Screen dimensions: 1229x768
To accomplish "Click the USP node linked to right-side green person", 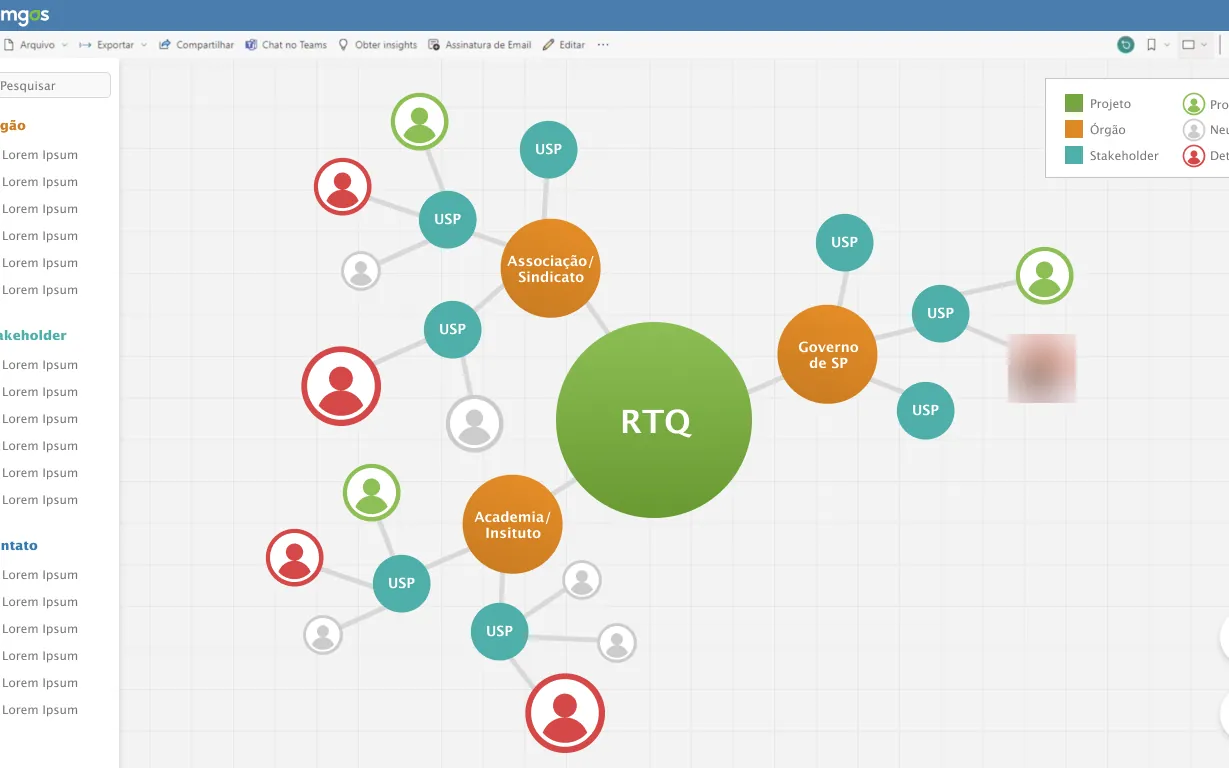I will [x=940, y=313].
